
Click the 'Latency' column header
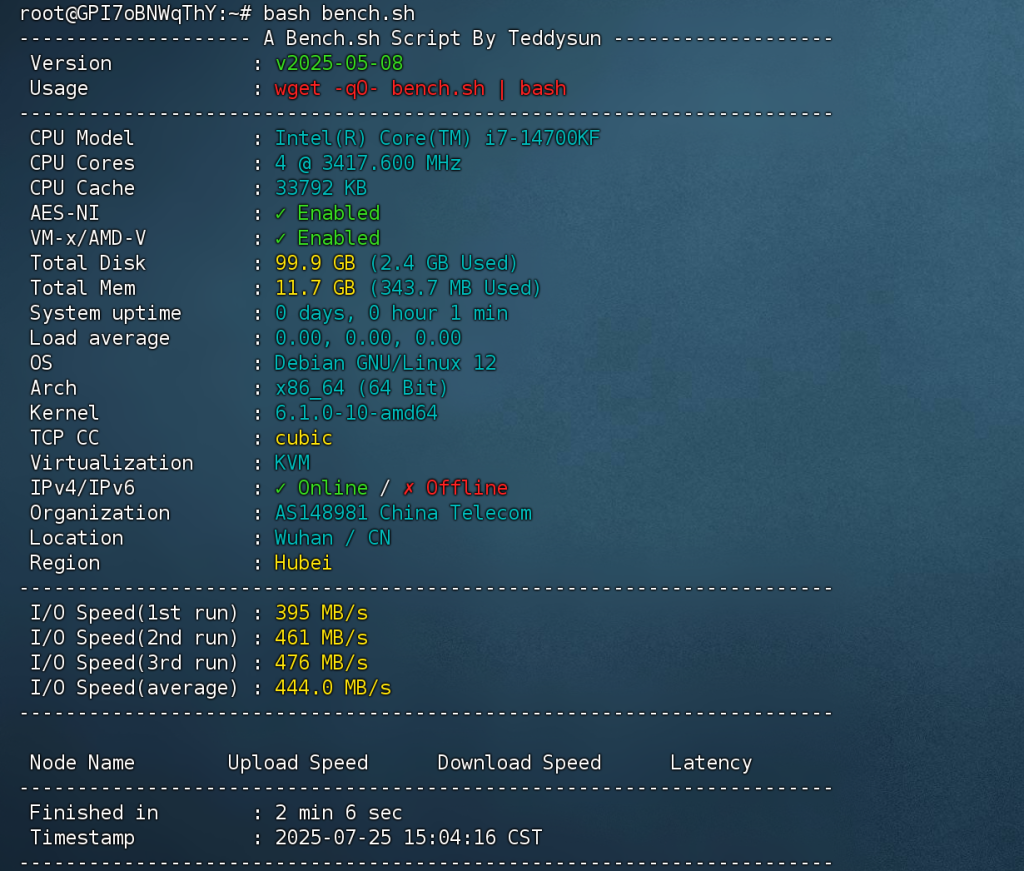711,763
